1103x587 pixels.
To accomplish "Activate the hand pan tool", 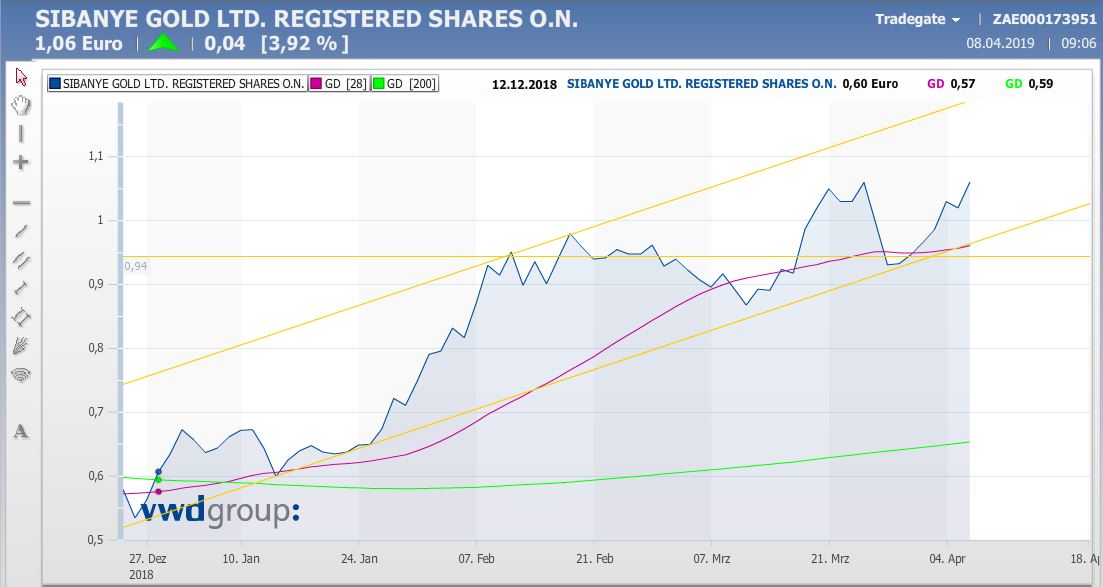I will 21,105.
